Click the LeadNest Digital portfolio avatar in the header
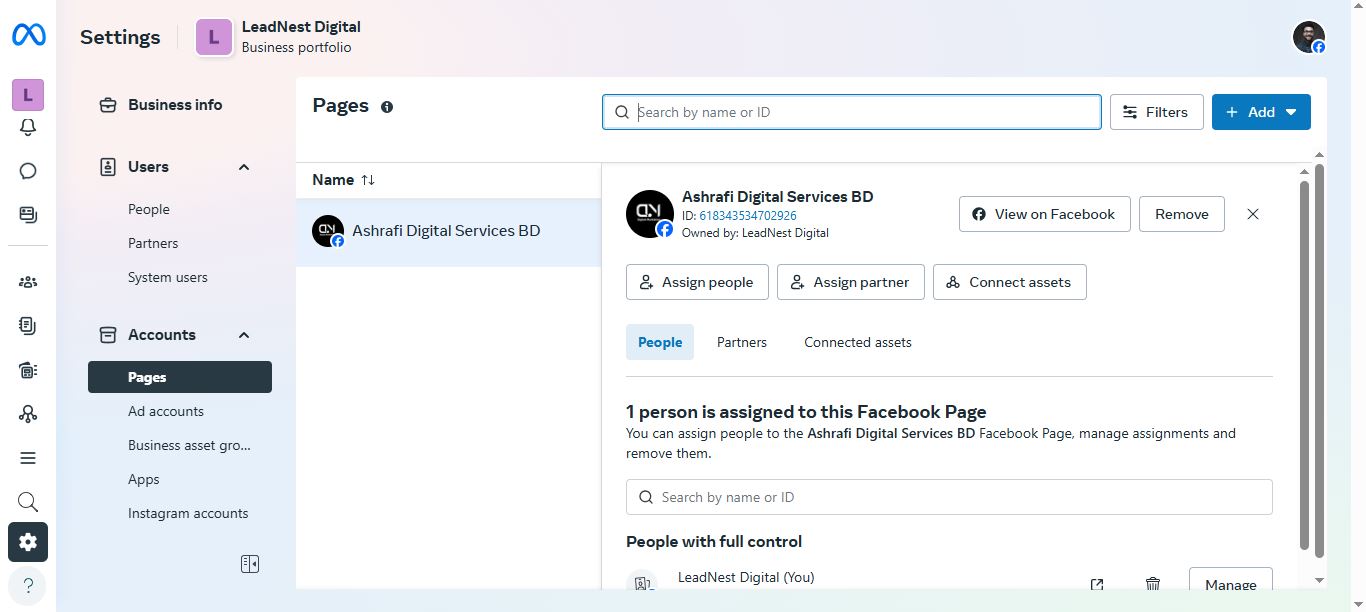 (x=213, y=37)
